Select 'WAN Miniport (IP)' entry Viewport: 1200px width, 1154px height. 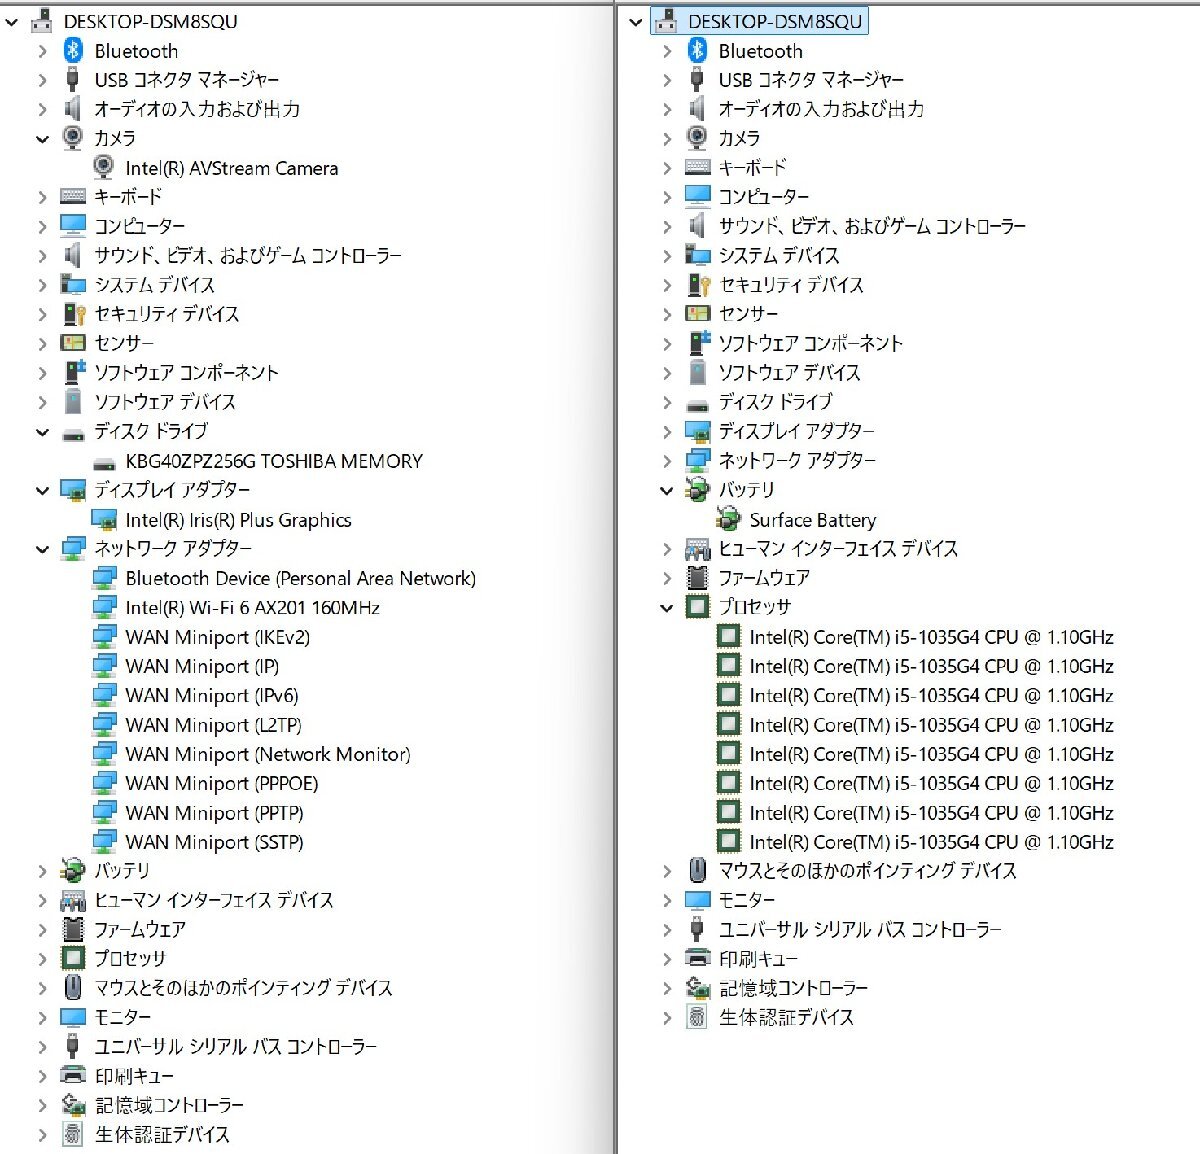[x=202, y=666]
